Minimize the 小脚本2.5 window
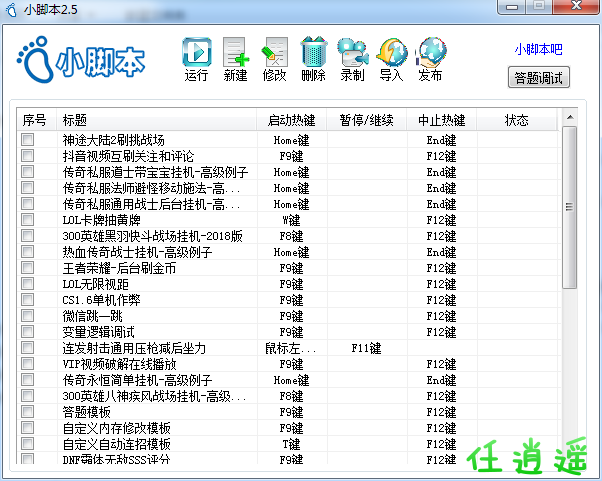 pyautogui.click(x=512, y=7)
